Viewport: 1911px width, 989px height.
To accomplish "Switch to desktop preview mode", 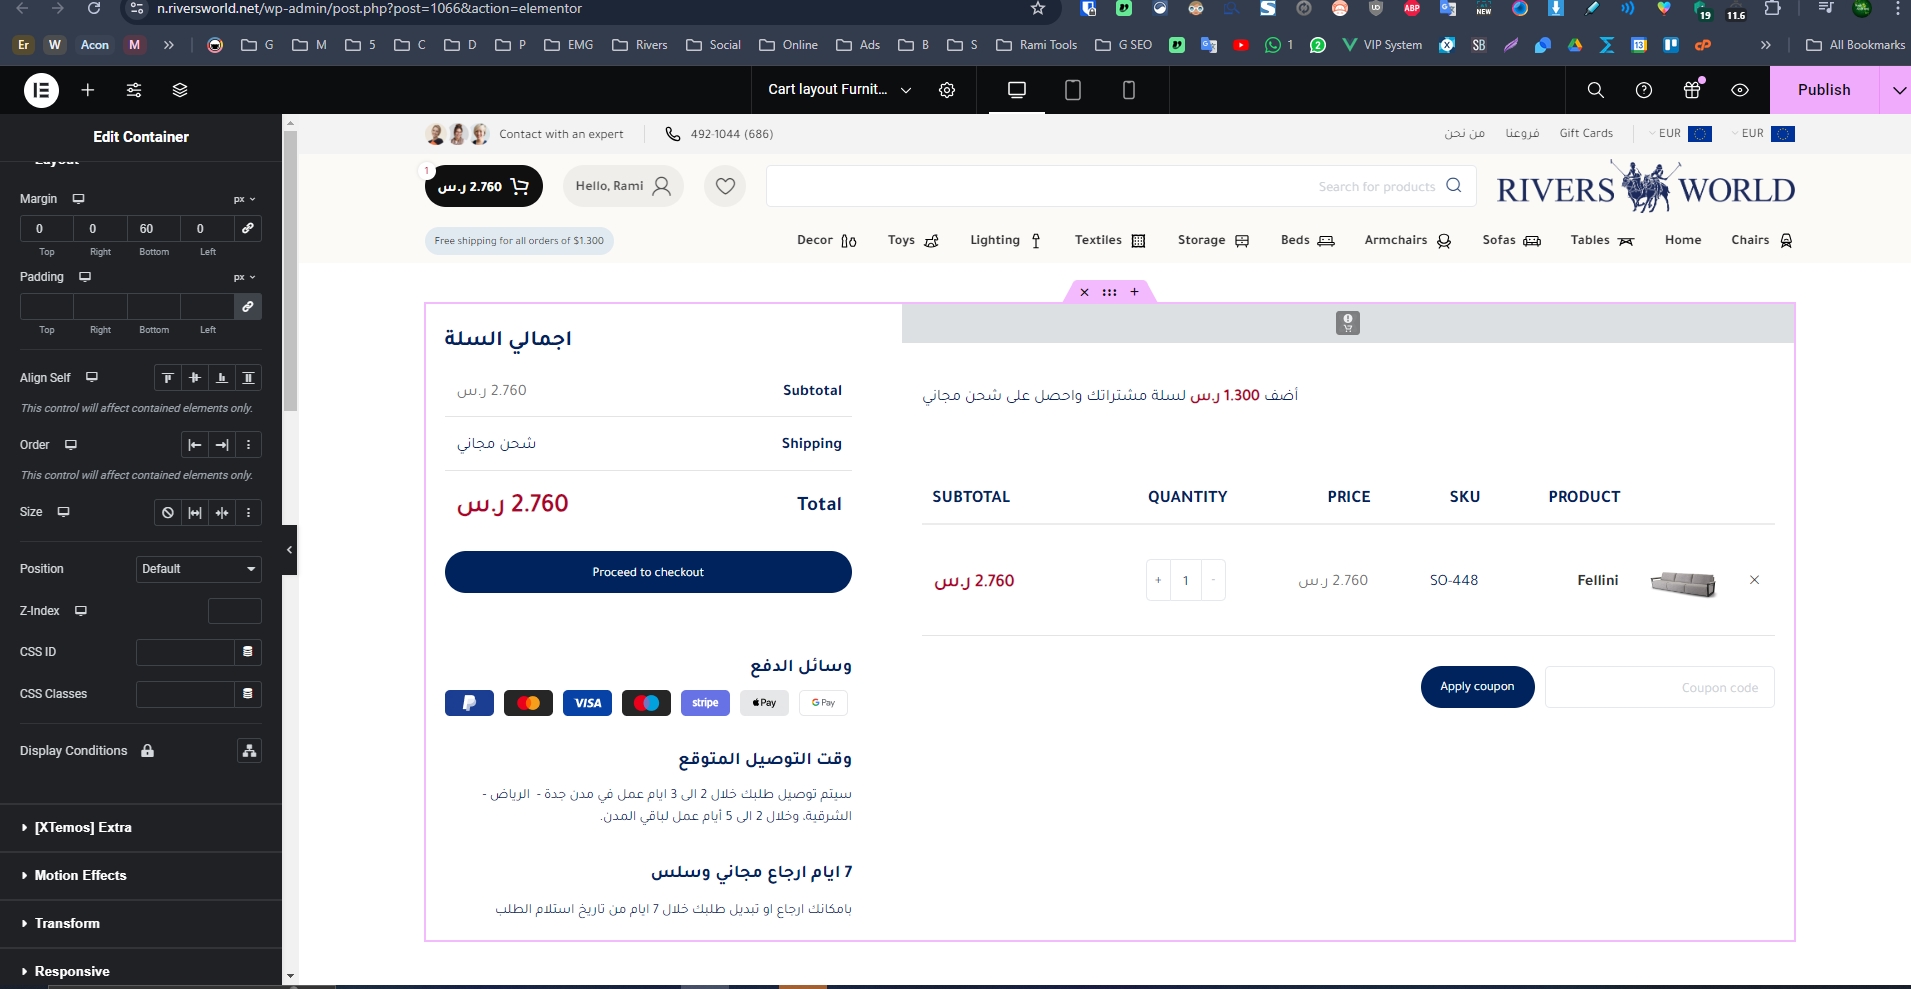I will pos(1017,90).
